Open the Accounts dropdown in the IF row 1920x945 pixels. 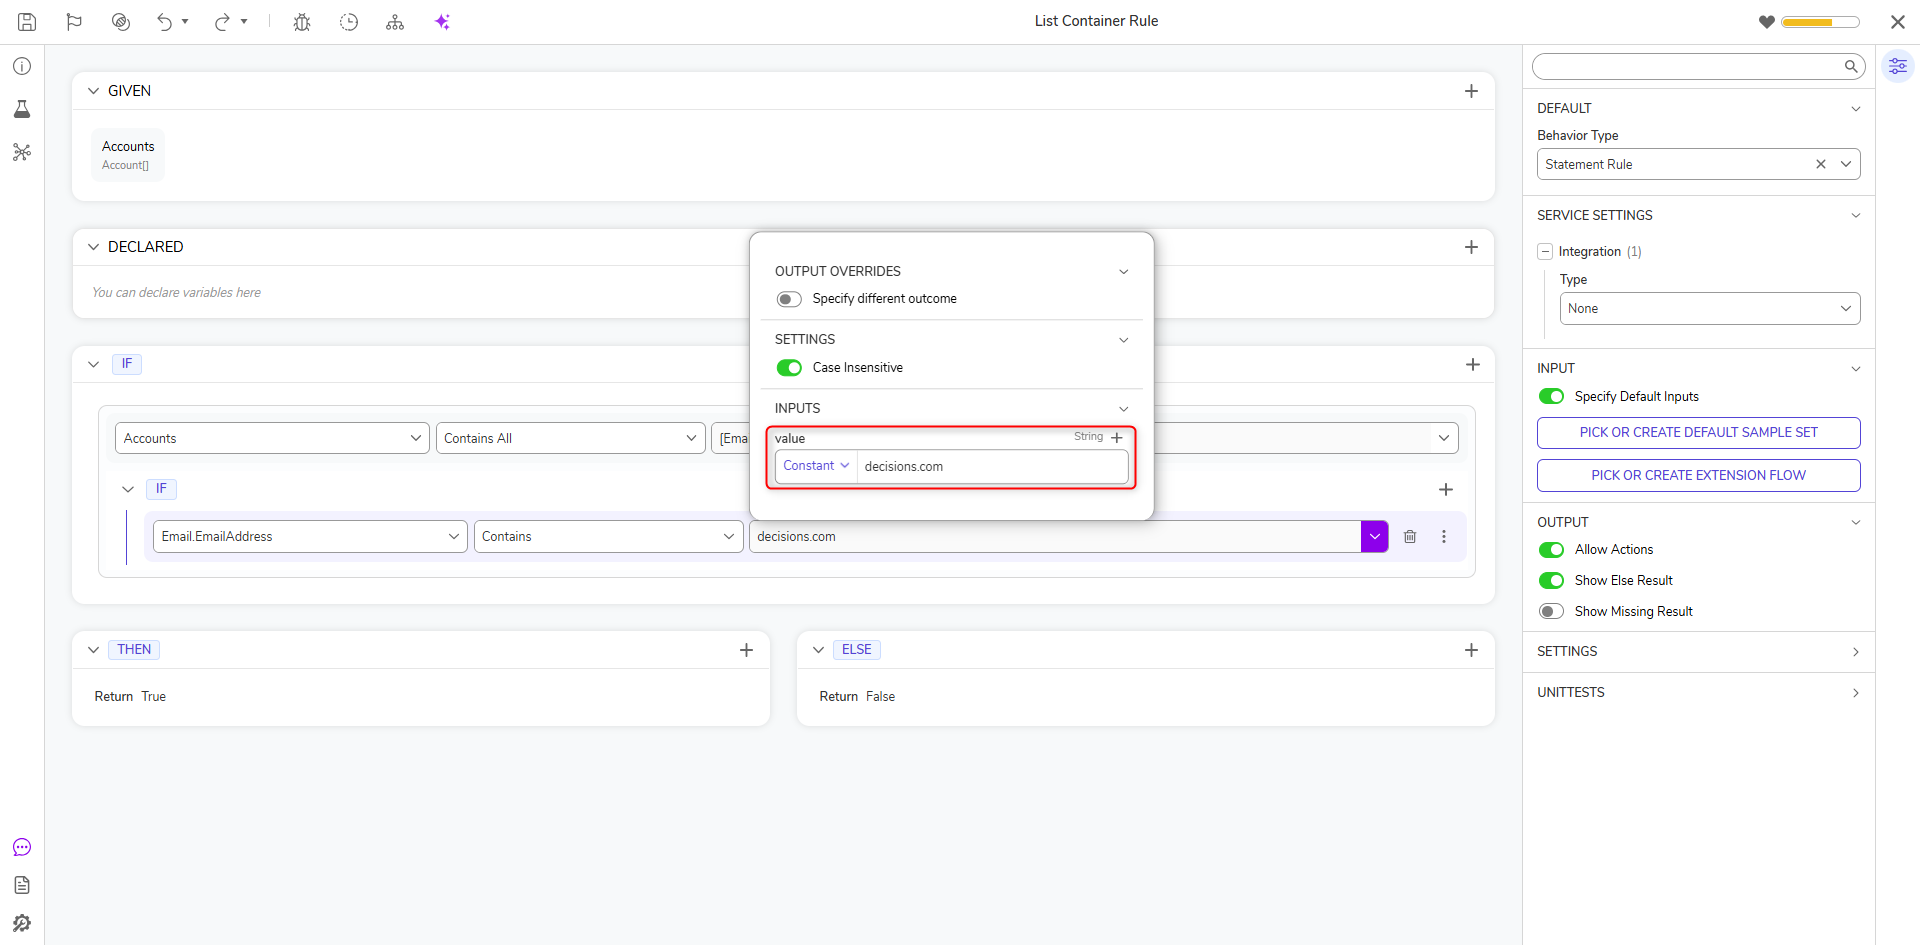tap(272, 438)
